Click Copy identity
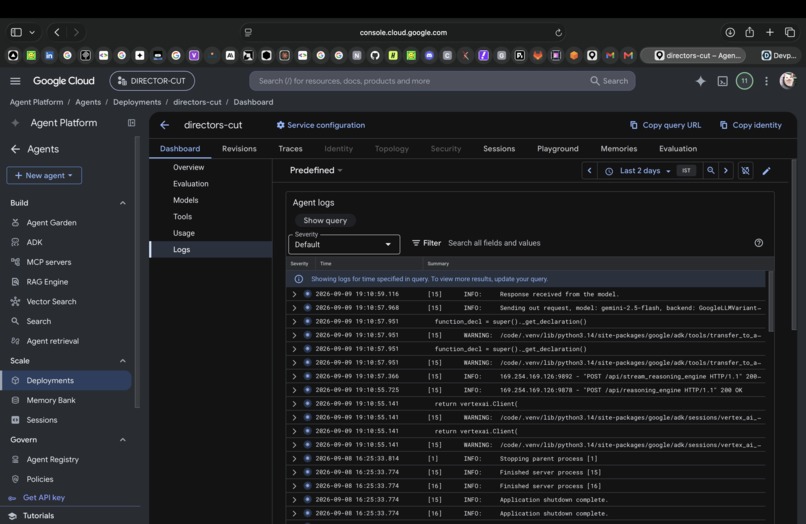 tap(750, 125)
